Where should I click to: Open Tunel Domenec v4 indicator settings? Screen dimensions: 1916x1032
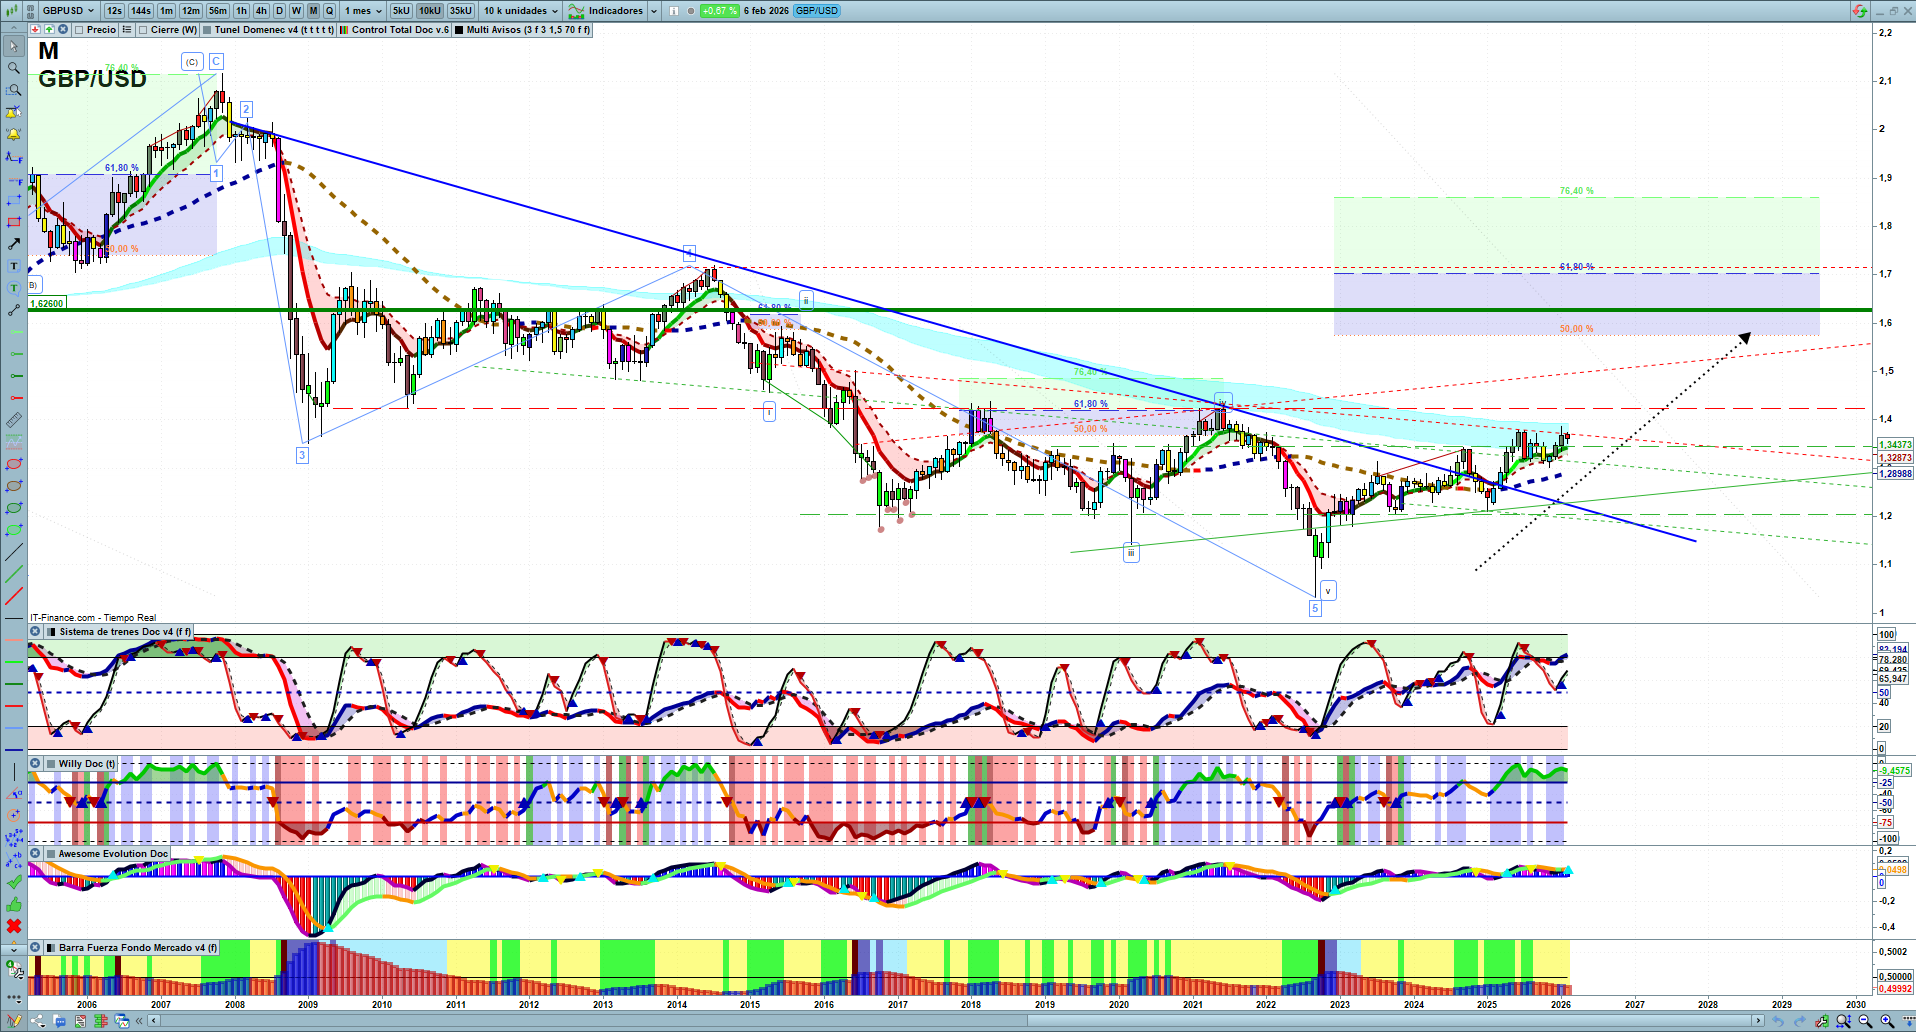268,30
